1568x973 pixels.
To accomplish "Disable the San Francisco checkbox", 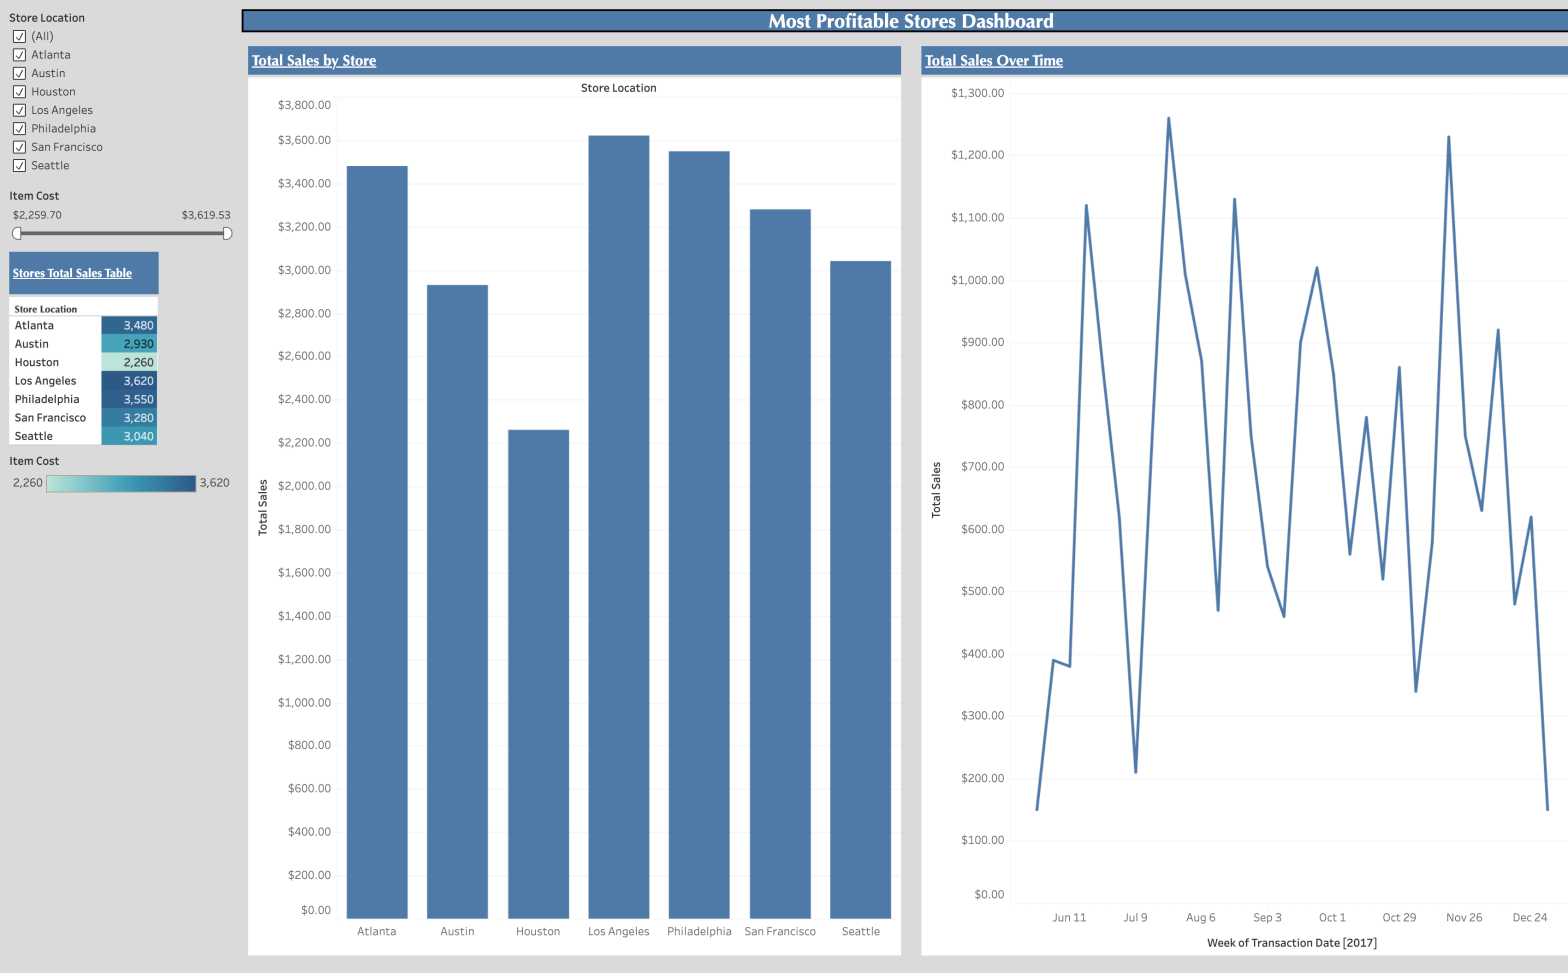I will tap(19, 147).
